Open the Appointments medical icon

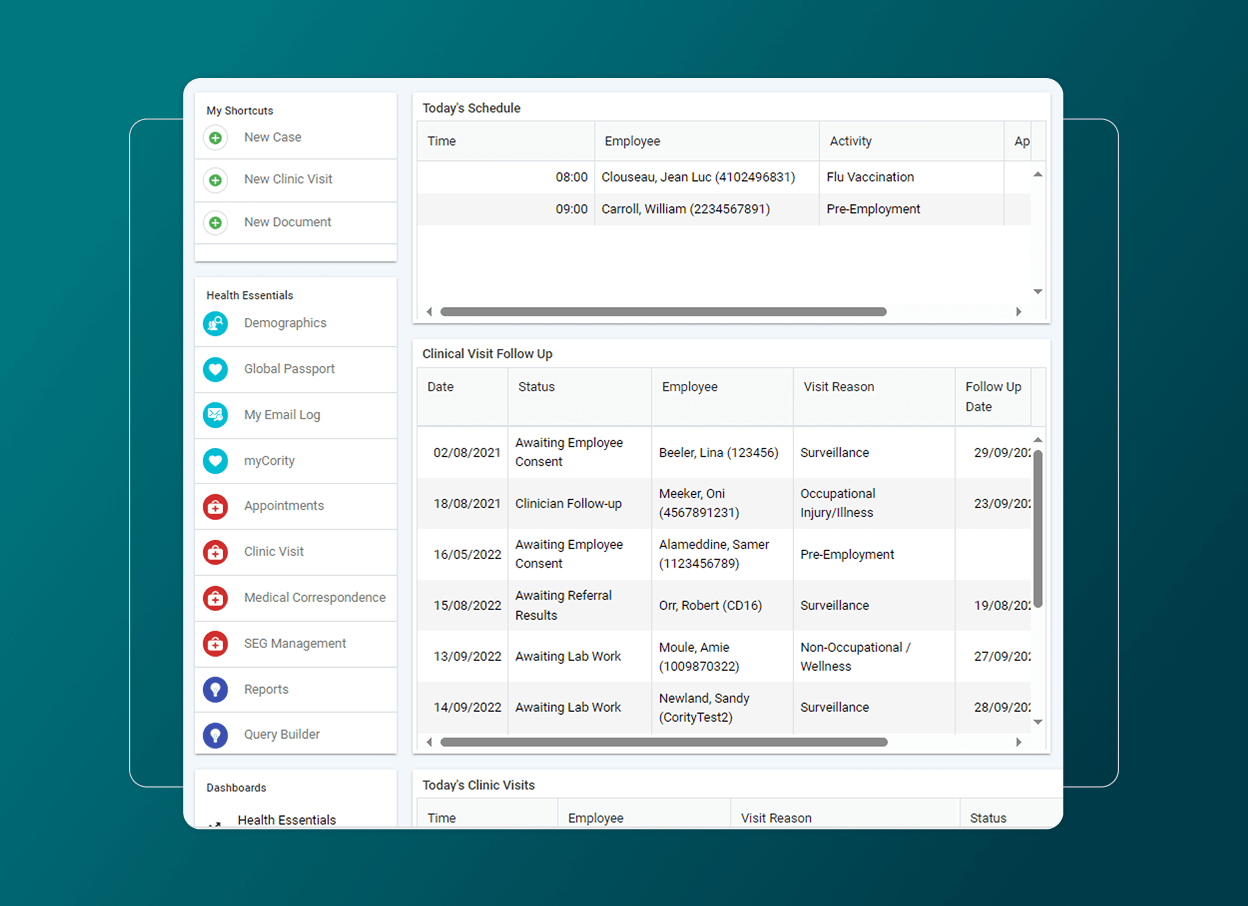pyautogui.click(x=215, y=506)
